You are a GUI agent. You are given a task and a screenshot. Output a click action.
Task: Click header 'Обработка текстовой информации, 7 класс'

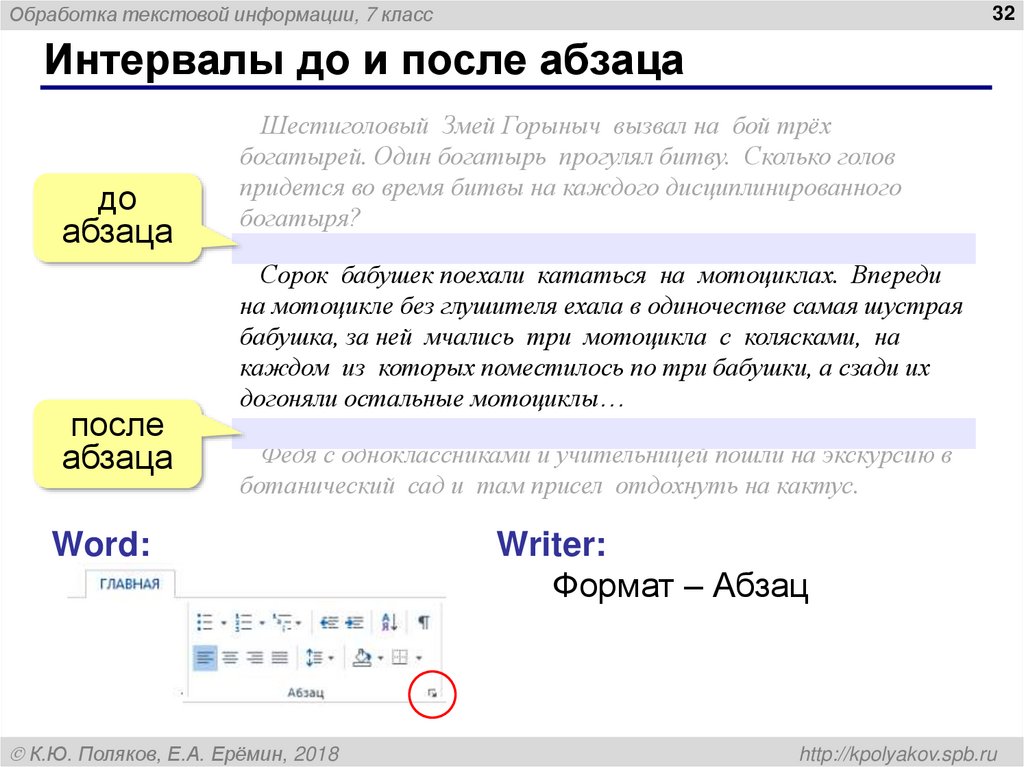(x=221, y=14)
